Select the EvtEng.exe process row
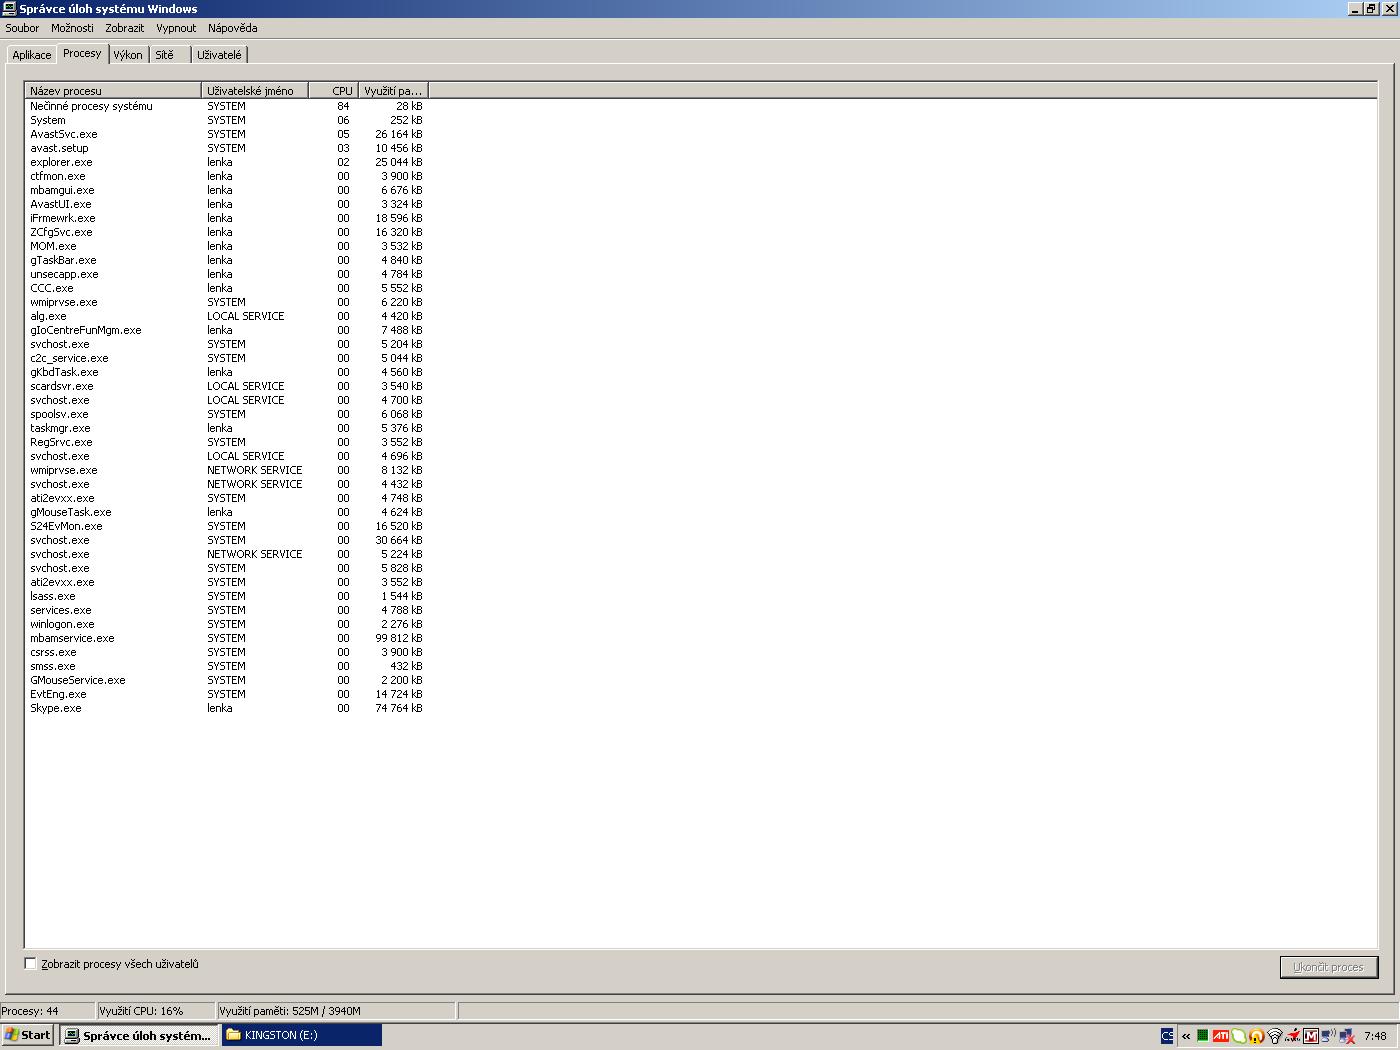This screenshot has height=1050, width=1400. point(226,694)
